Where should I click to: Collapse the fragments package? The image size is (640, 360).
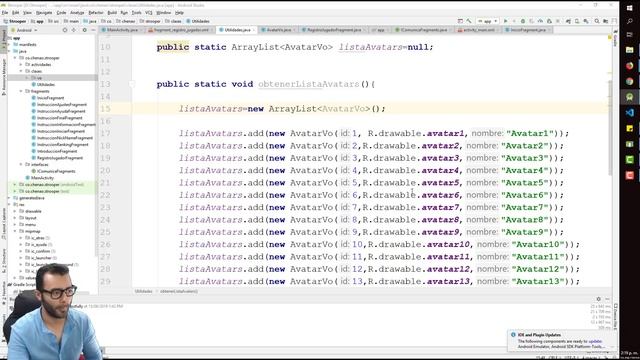(x=21, y=91)
